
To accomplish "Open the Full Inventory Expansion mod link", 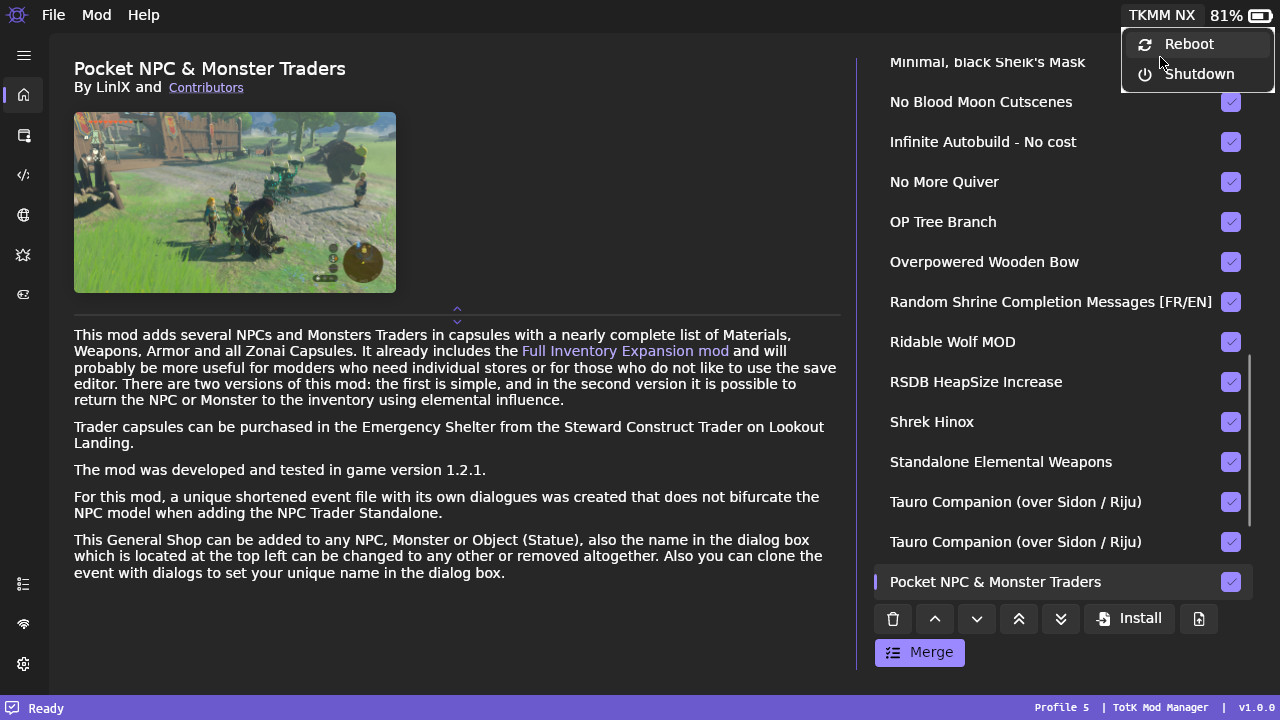I will pos(625,351).
